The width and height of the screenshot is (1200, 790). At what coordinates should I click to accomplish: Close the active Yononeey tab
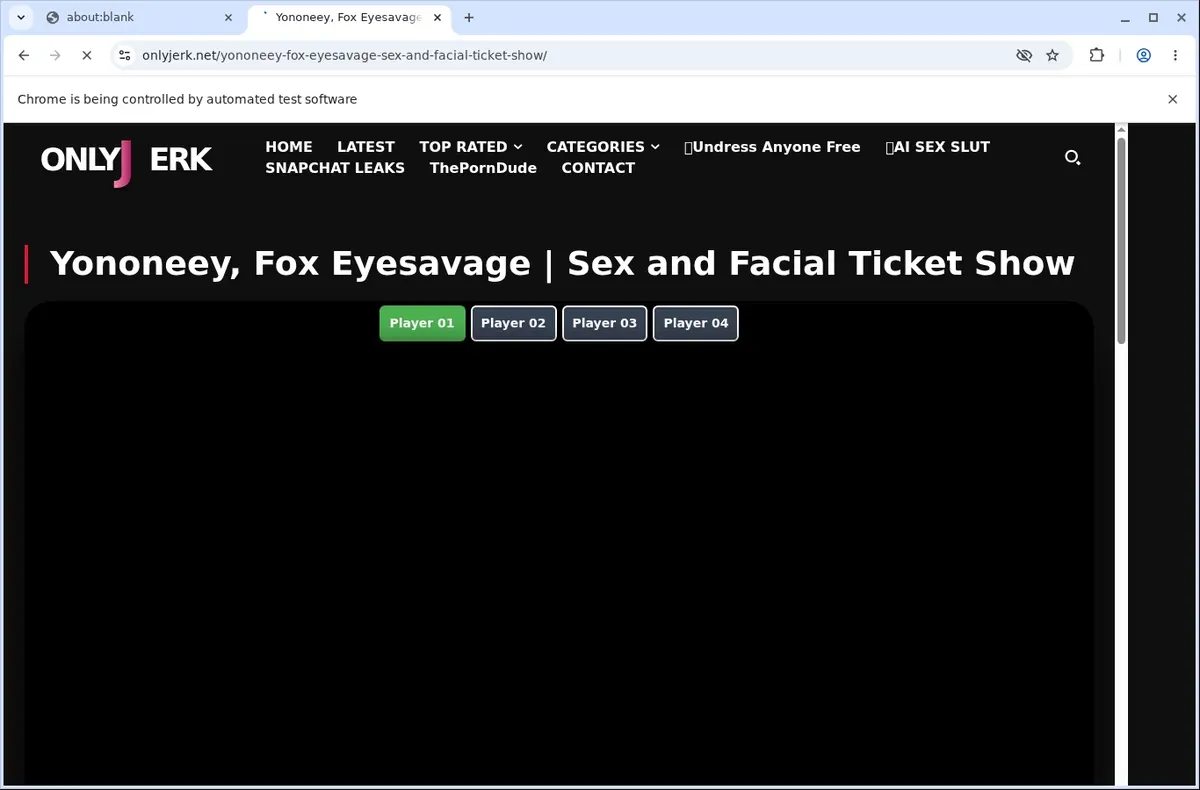436,17
